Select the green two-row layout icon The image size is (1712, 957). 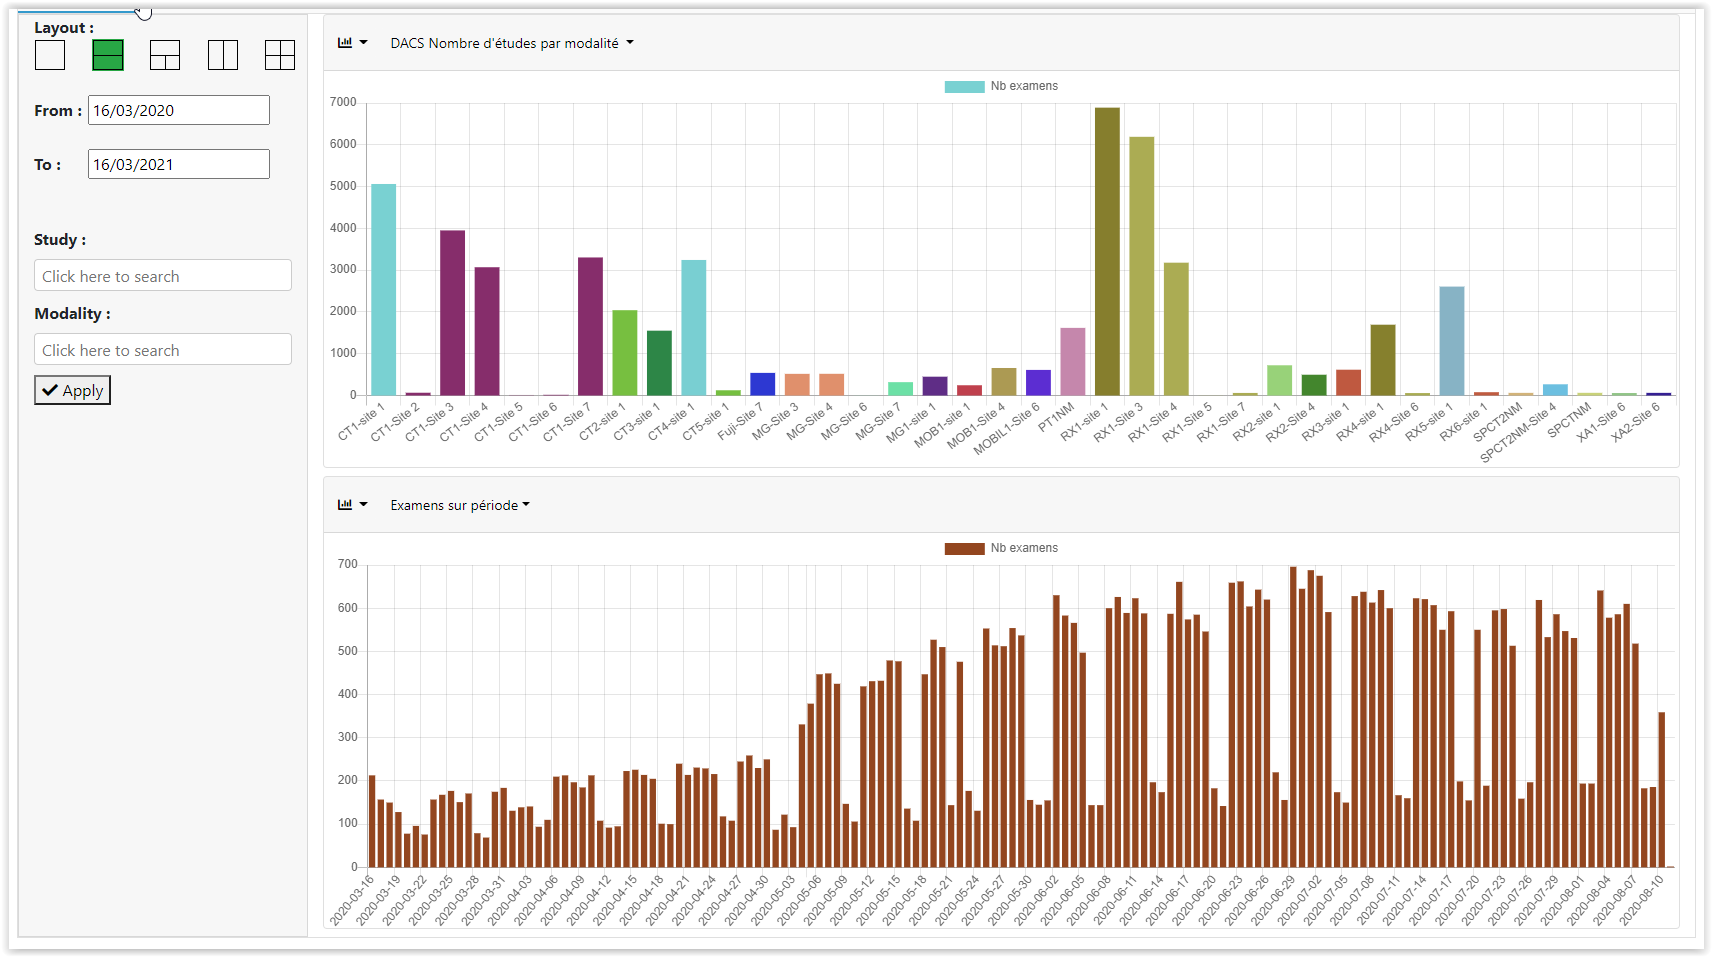click(x=108, y=55)
